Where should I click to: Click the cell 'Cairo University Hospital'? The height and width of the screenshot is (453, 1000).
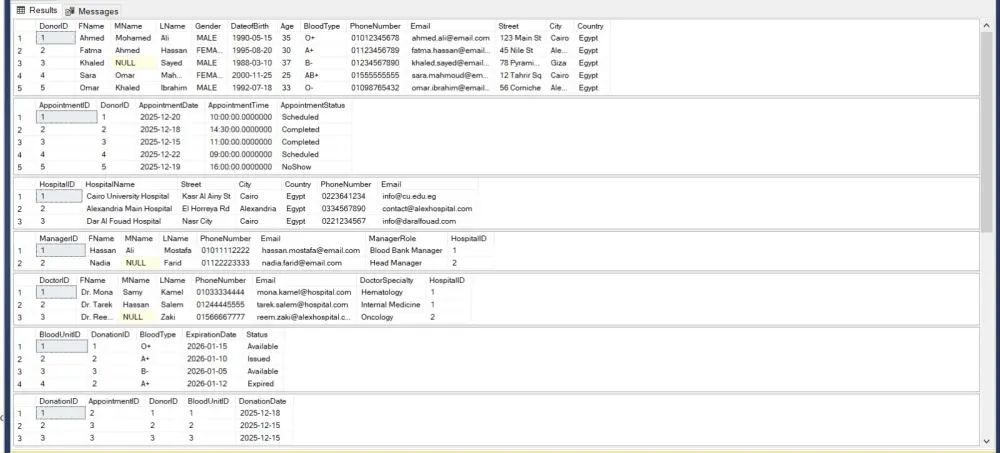click(129, 197)
